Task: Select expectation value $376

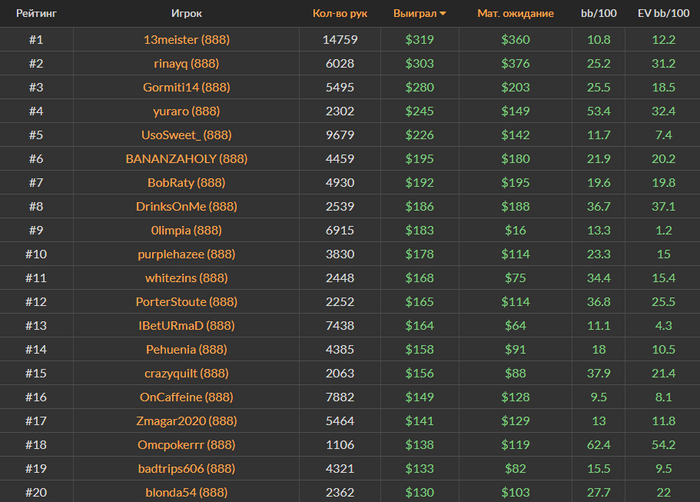Action: tap(516, 63)
